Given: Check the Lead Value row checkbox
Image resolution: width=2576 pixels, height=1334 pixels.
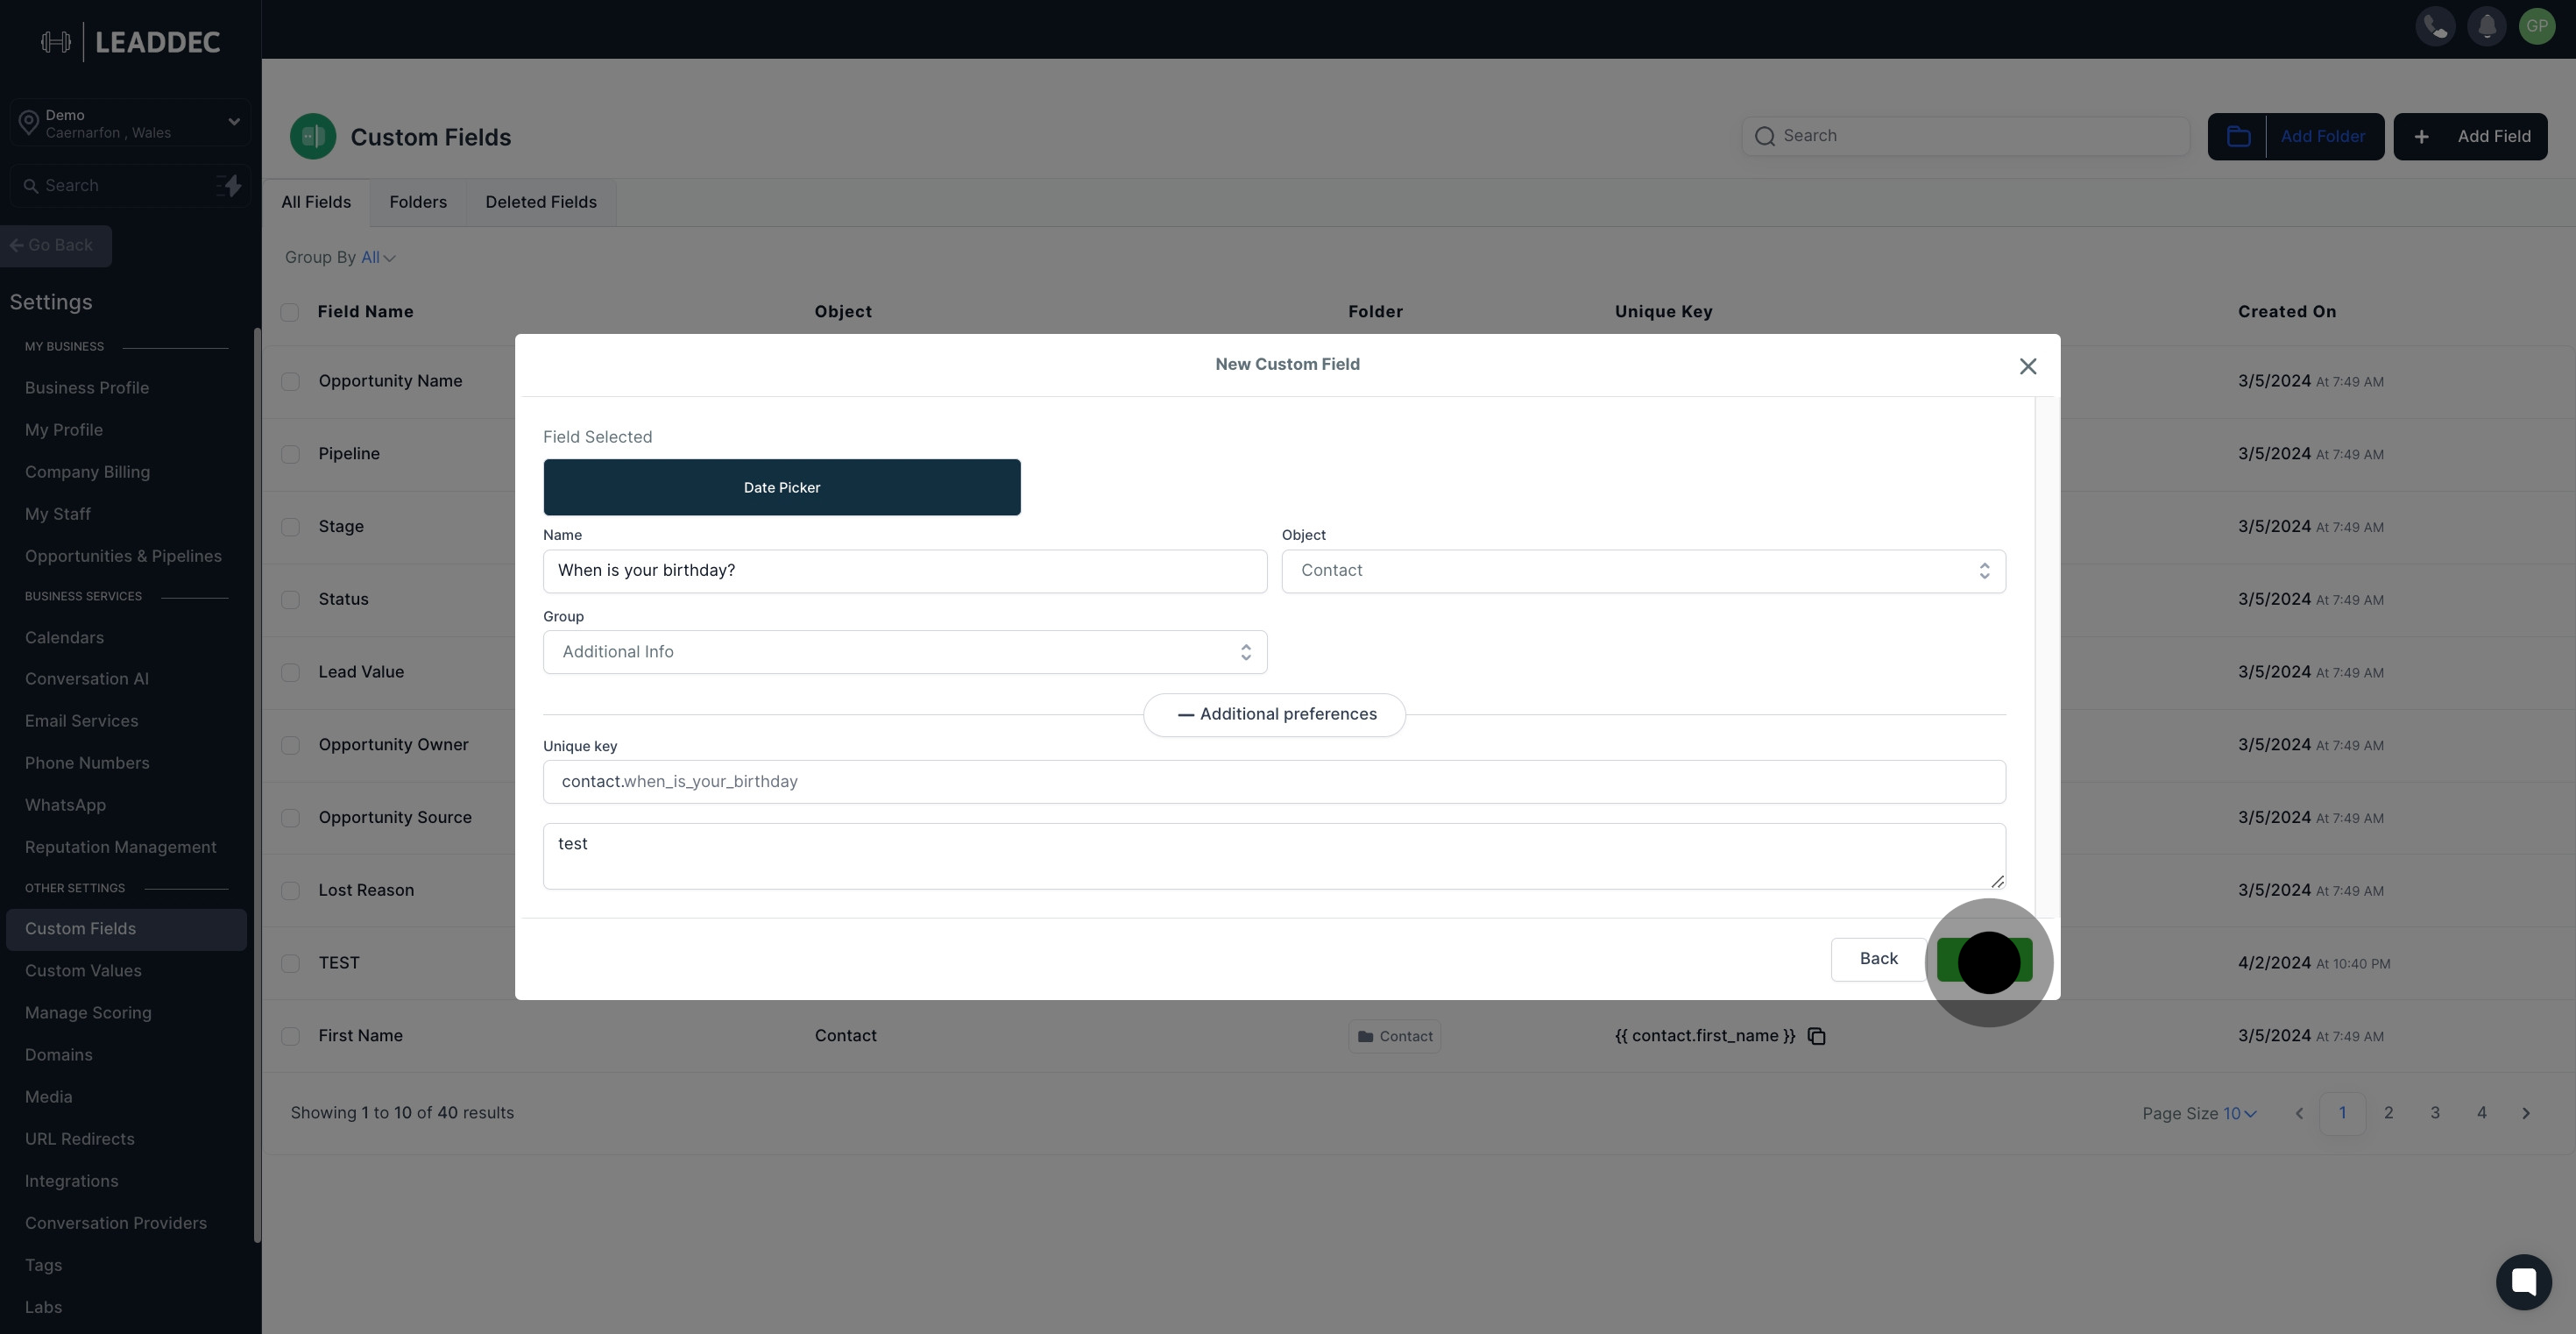Looking at the screenshot, I should [x=290, y=673].
